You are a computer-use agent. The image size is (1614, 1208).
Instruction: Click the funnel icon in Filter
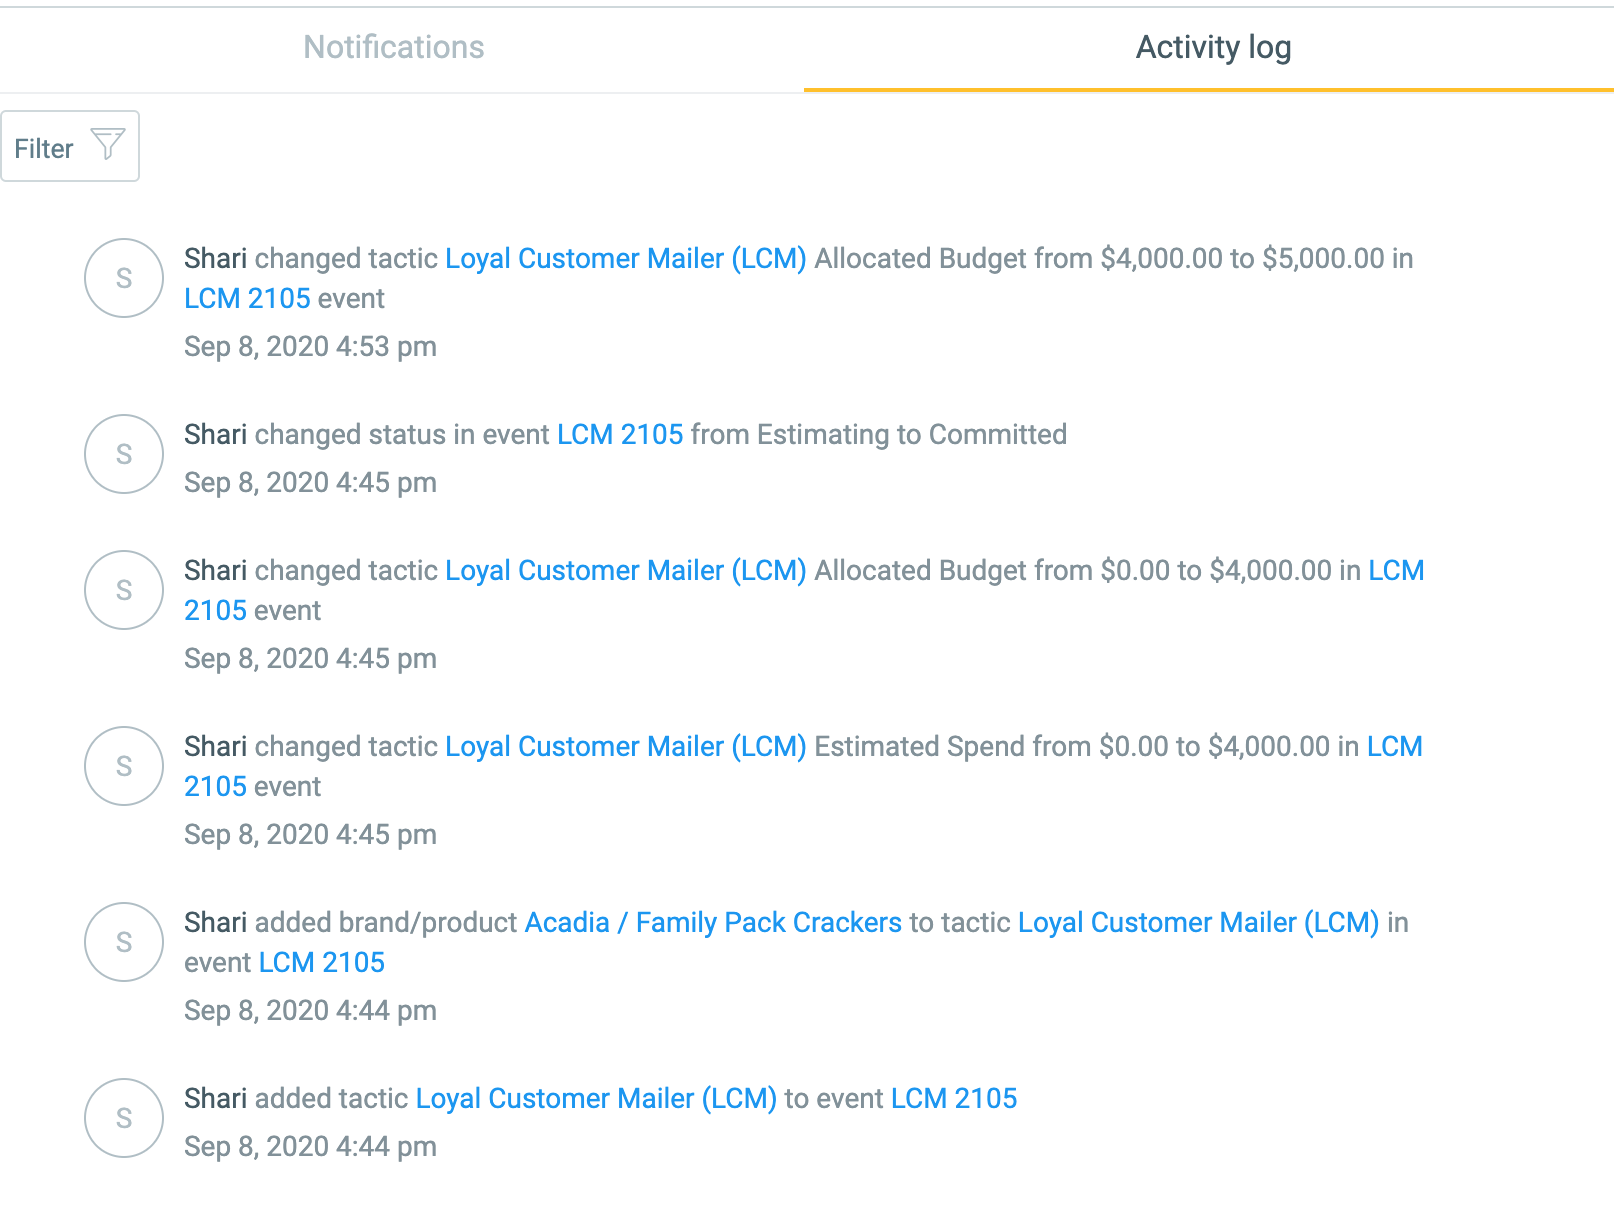(x=108, y=144)
